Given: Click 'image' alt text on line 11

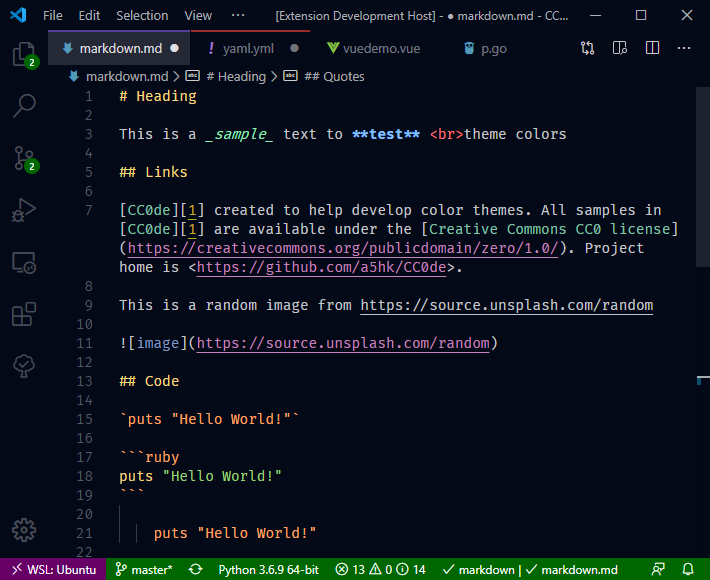Looking at the screenshot, I should pos(158,343).
